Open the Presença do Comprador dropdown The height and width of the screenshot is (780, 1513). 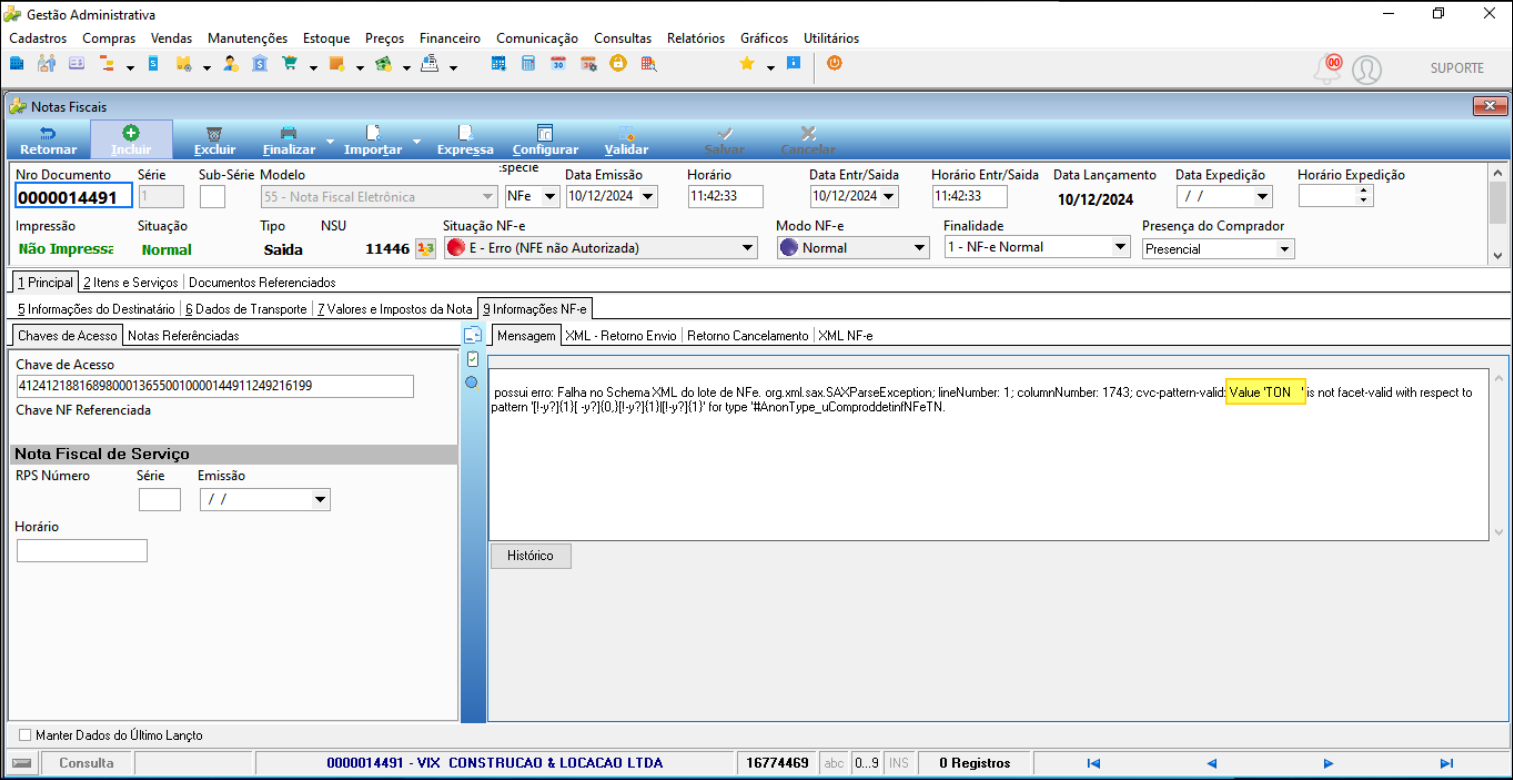pyautogui.click(x=1285, y=249)
